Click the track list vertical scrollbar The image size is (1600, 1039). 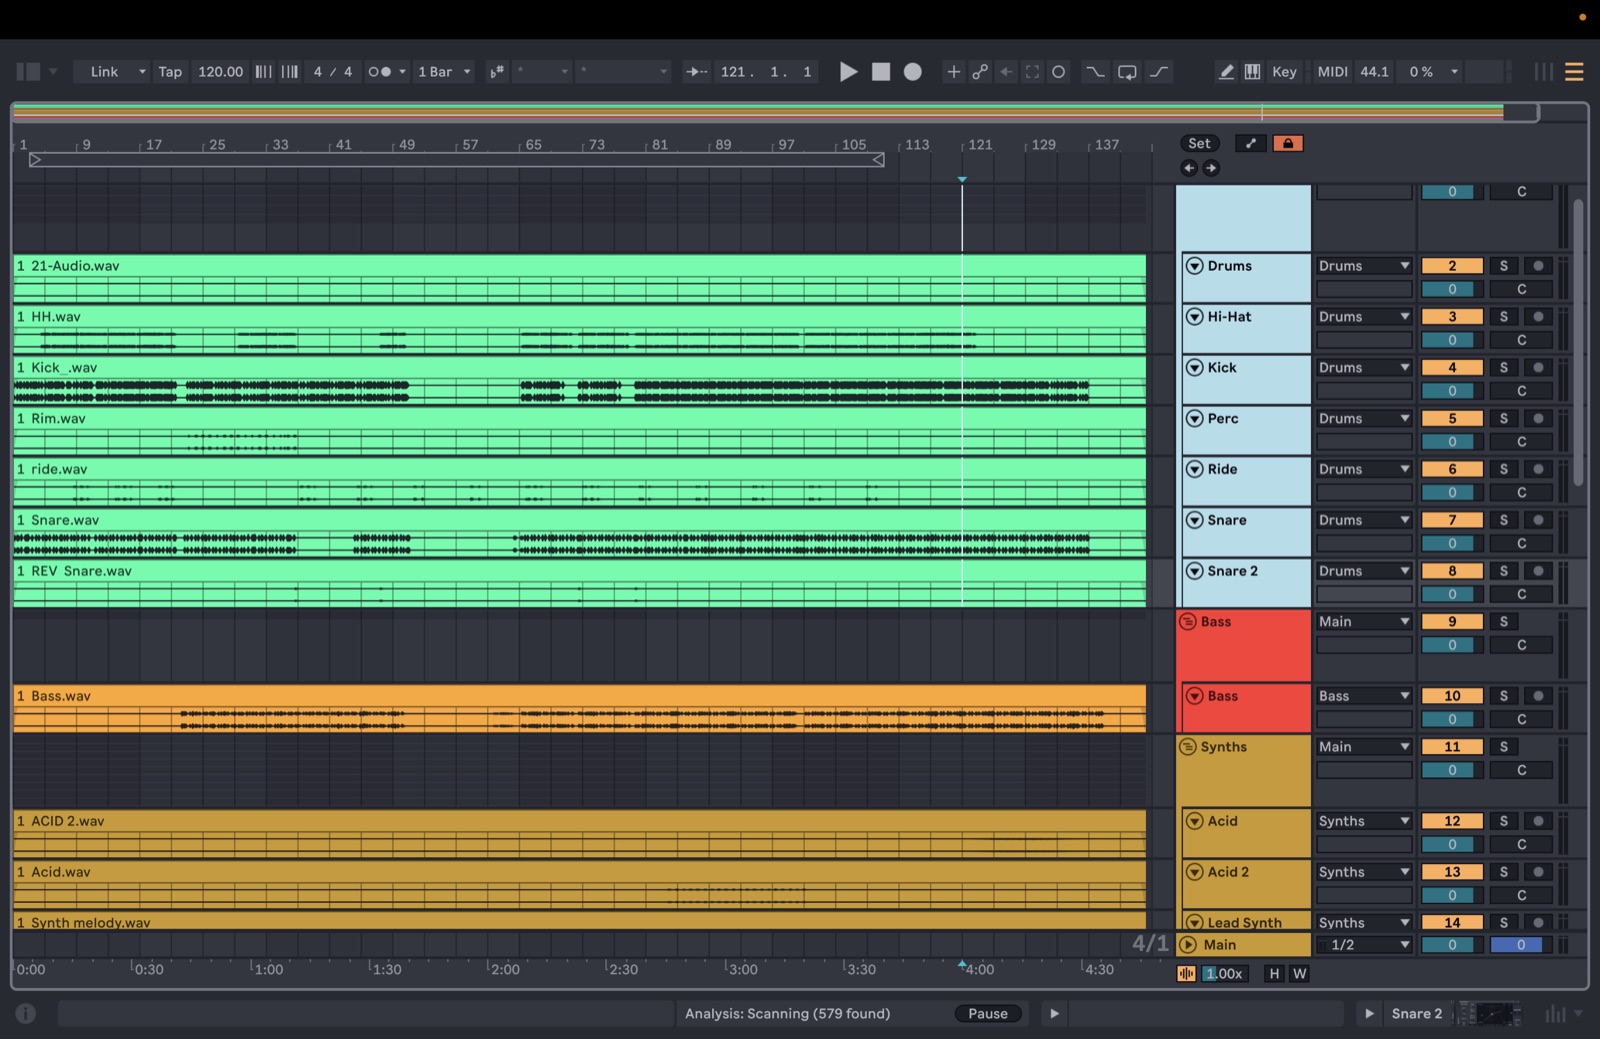tap(1578, 343)
